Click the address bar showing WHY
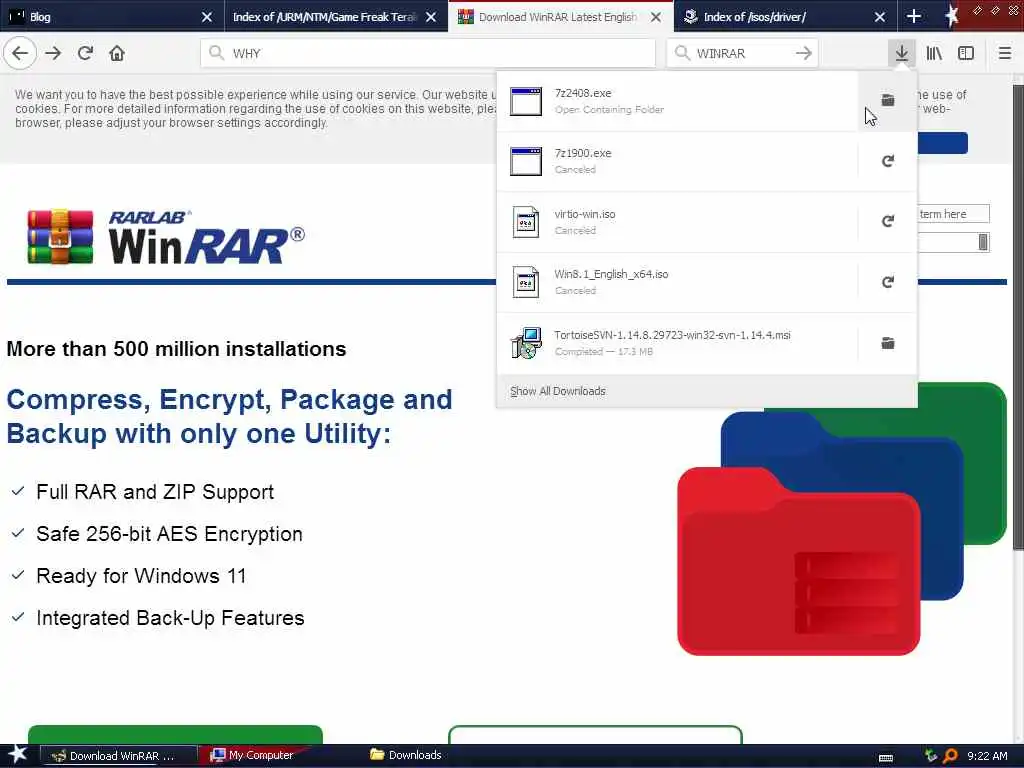The width and height of the screenshot is (1024, 768). point(428,53)
